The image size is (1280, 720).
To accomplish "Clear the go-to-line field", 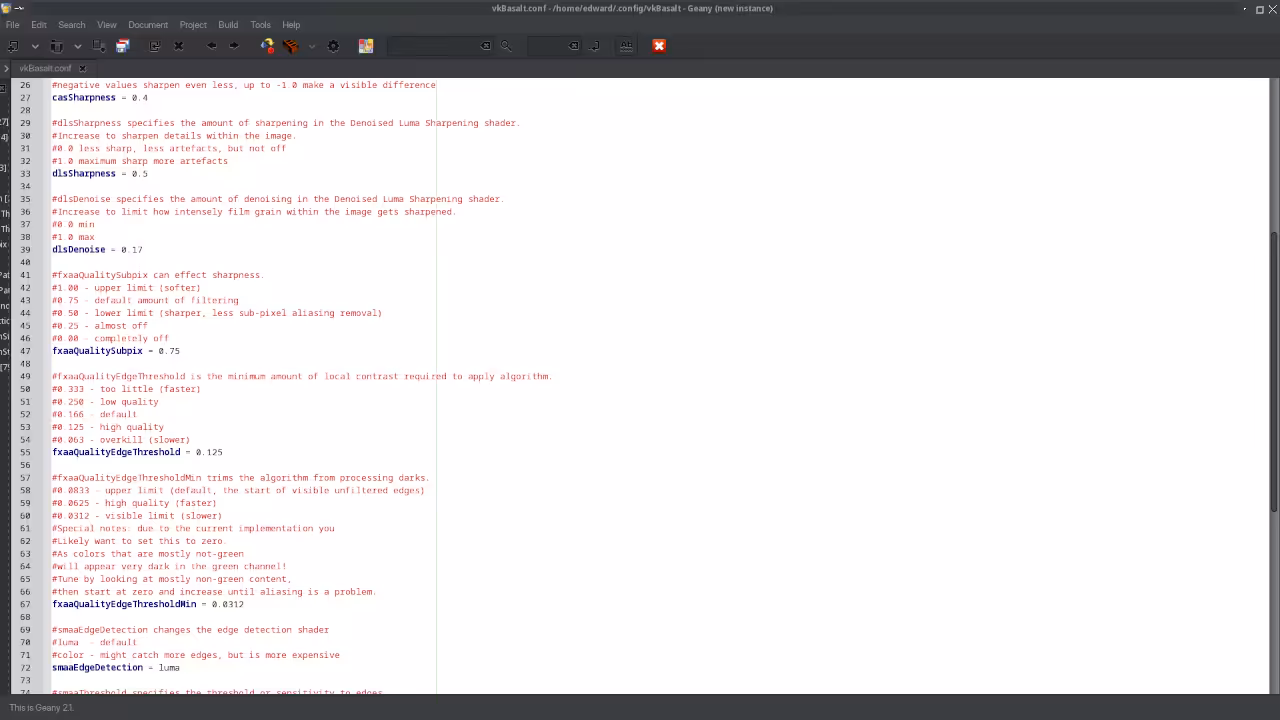I will 574,46.
